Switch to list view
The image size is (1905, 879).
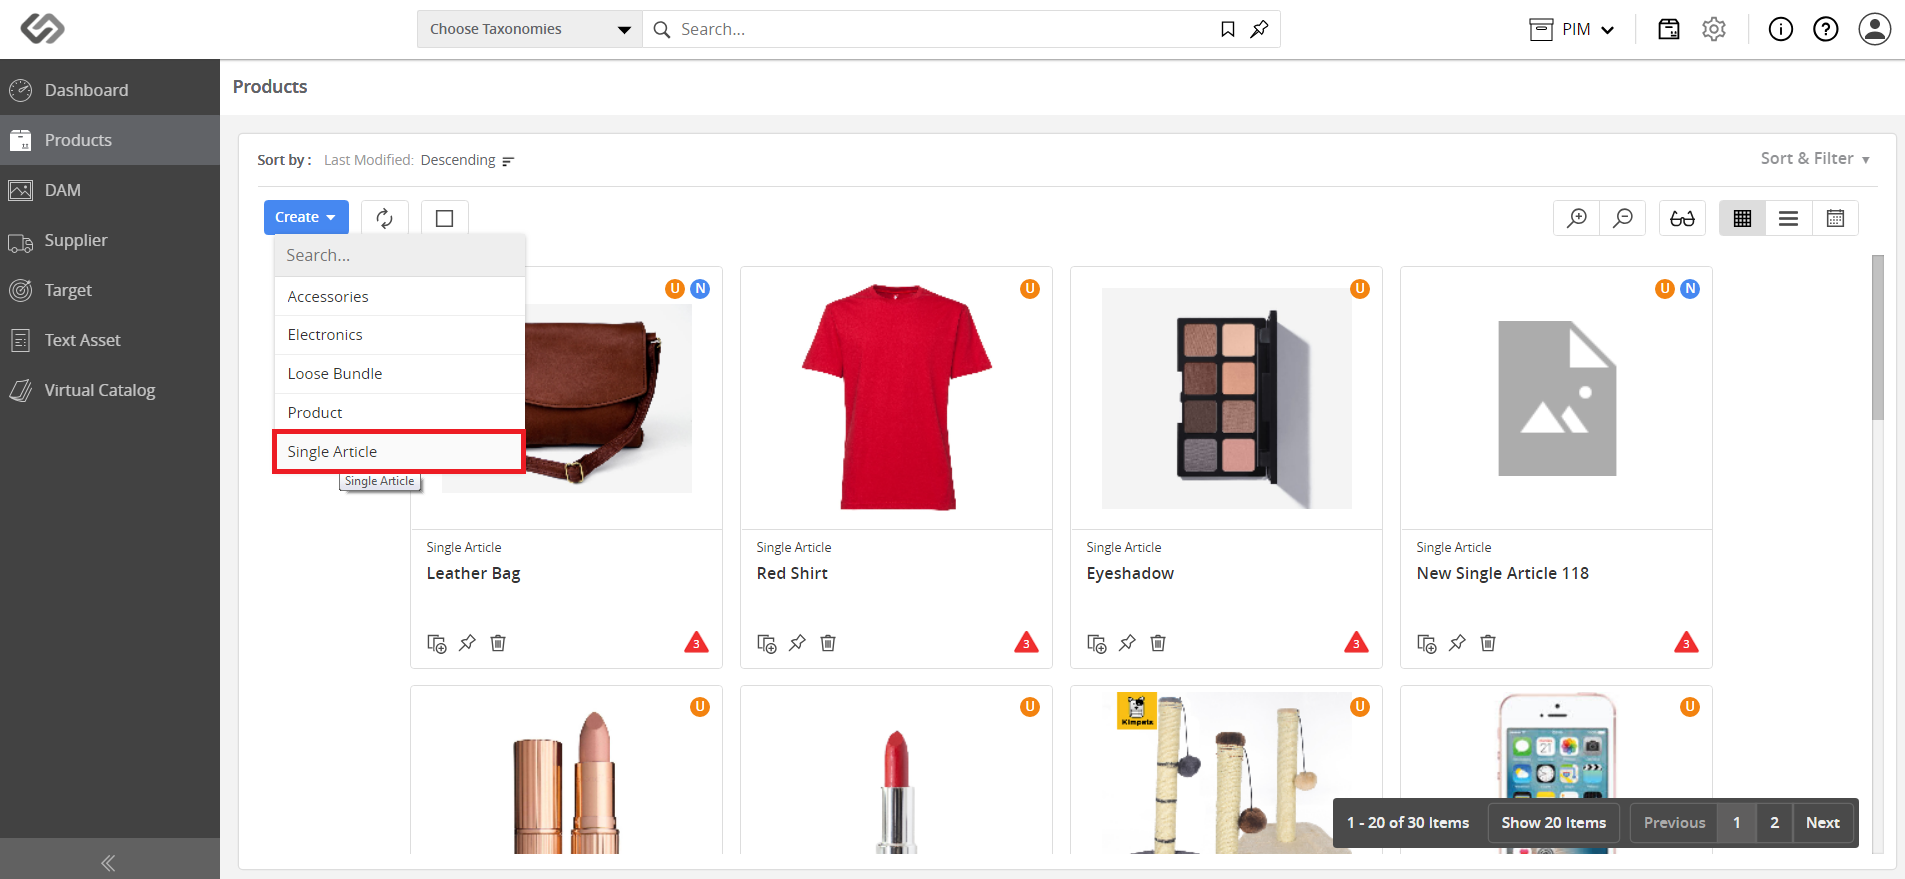coord(1789,218)
